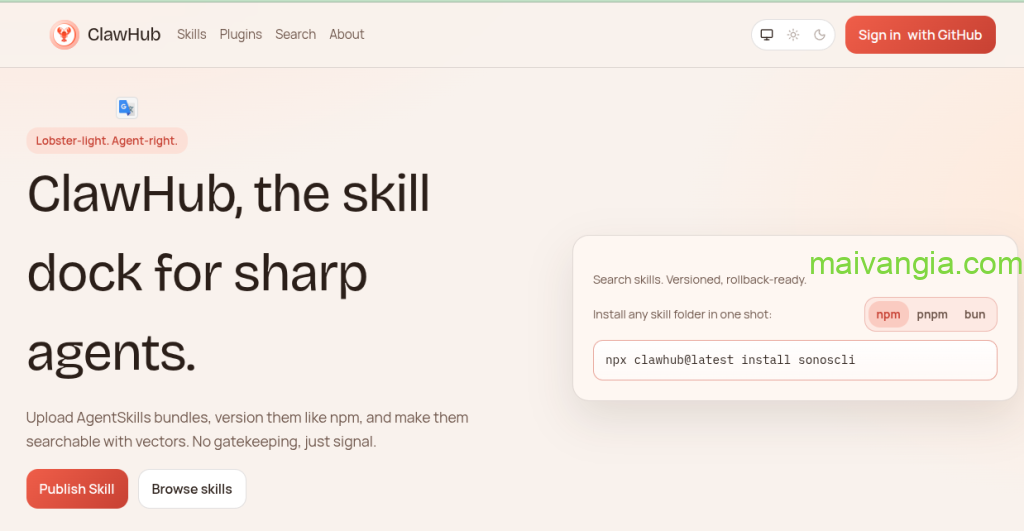Click the Browse skills button
1024x531 pixels.
pyautogui.click(x=192, y=489)
